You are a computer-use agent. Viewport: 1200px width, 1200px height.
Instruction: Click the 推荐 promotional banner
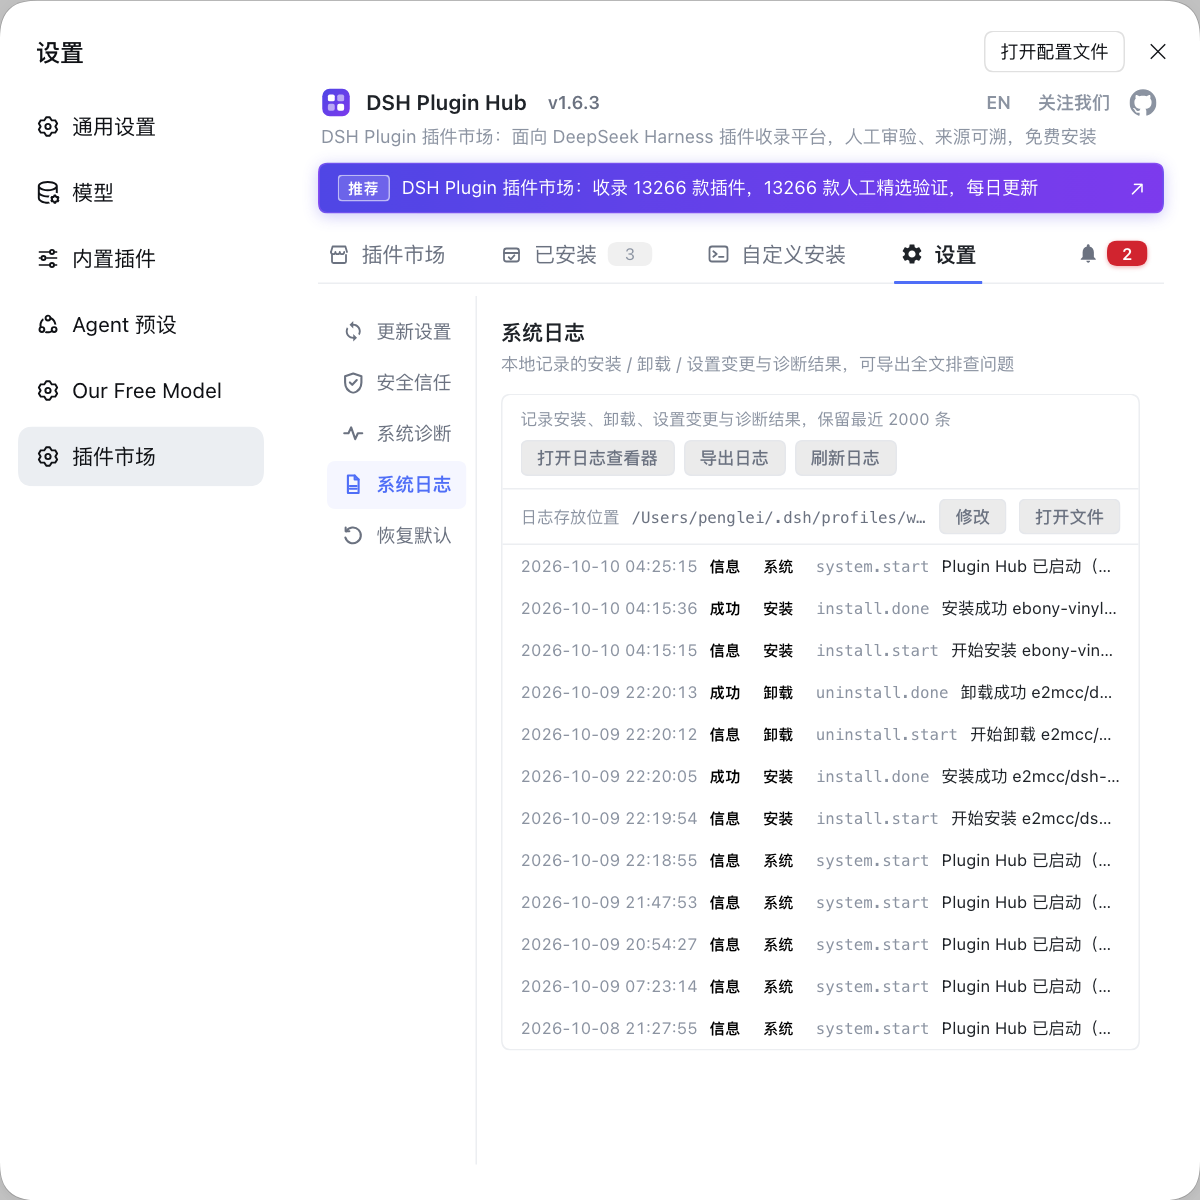pyautogui.click(x=741, y=188)
